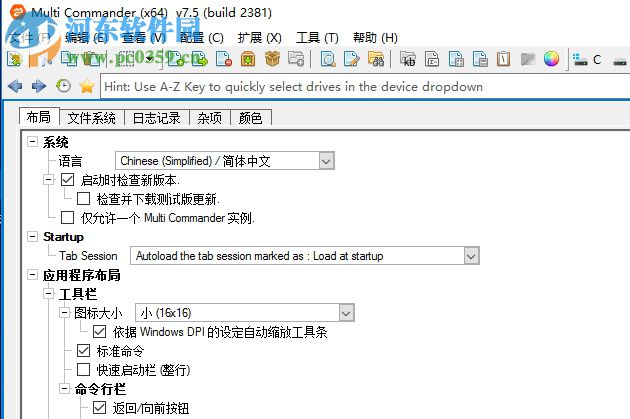
Task: Click the document icon with plus grid
Action: click(456, 59)
